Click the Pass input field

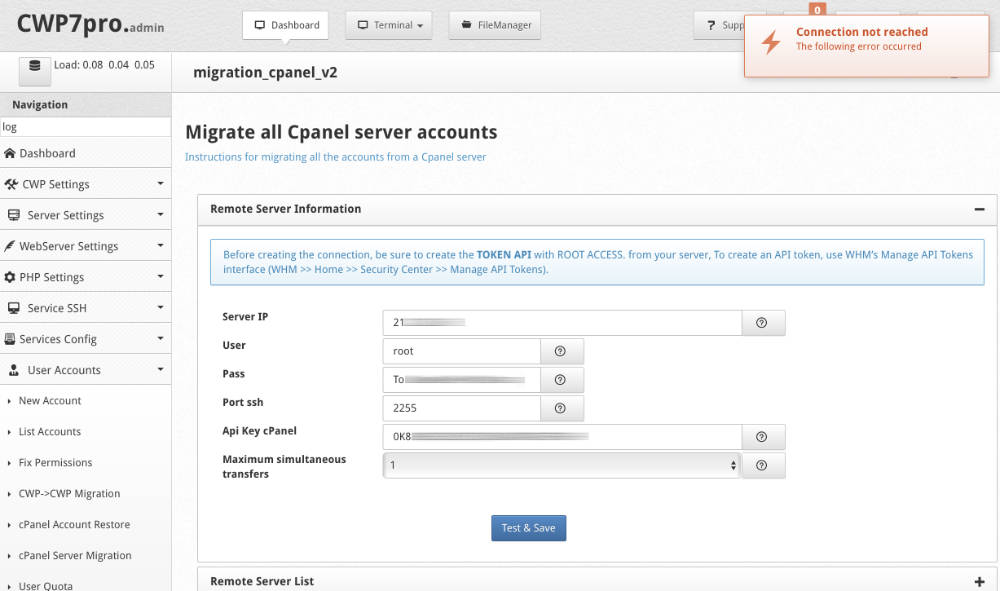click(462, 380)
